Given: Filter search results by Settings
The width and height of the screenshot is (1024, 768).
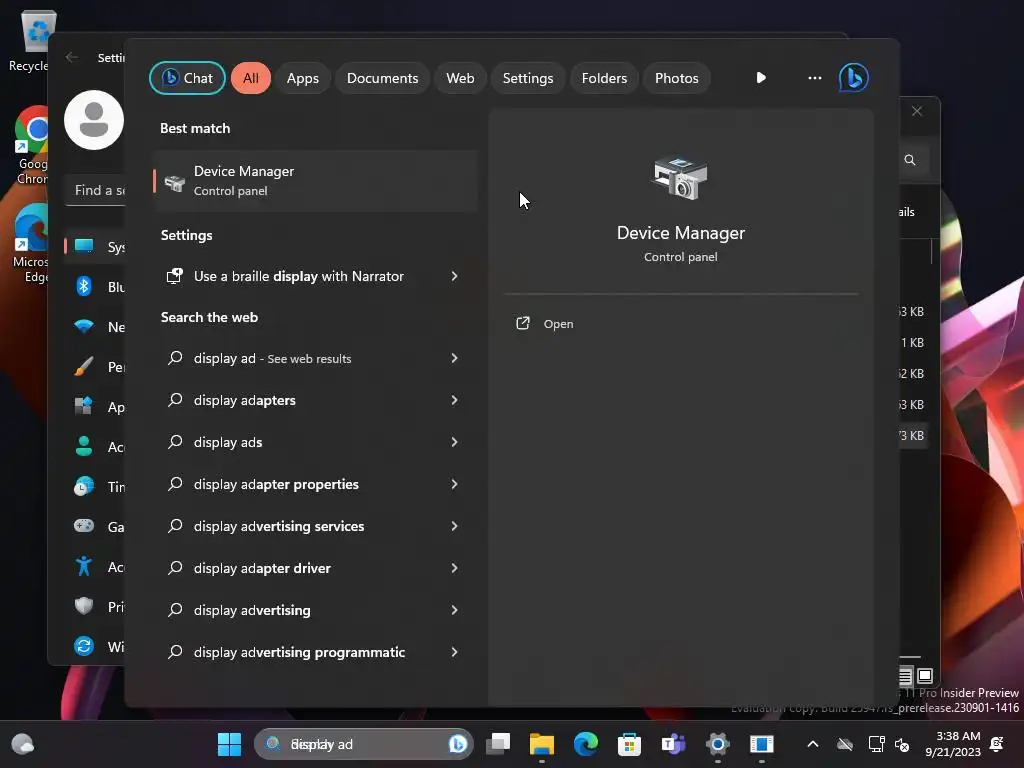Looking at the screenshot, I should 528,78.
